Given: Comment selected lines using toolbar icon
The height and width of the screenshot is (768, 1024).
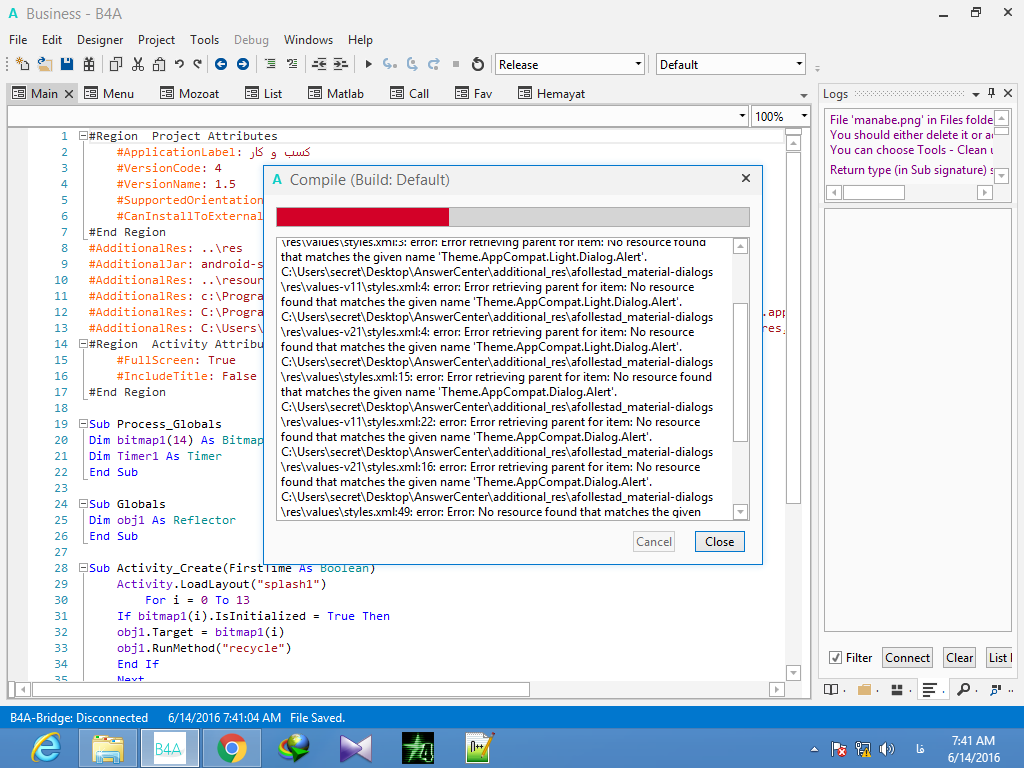Looking at the screenshot, I should (x=271, y=63).
